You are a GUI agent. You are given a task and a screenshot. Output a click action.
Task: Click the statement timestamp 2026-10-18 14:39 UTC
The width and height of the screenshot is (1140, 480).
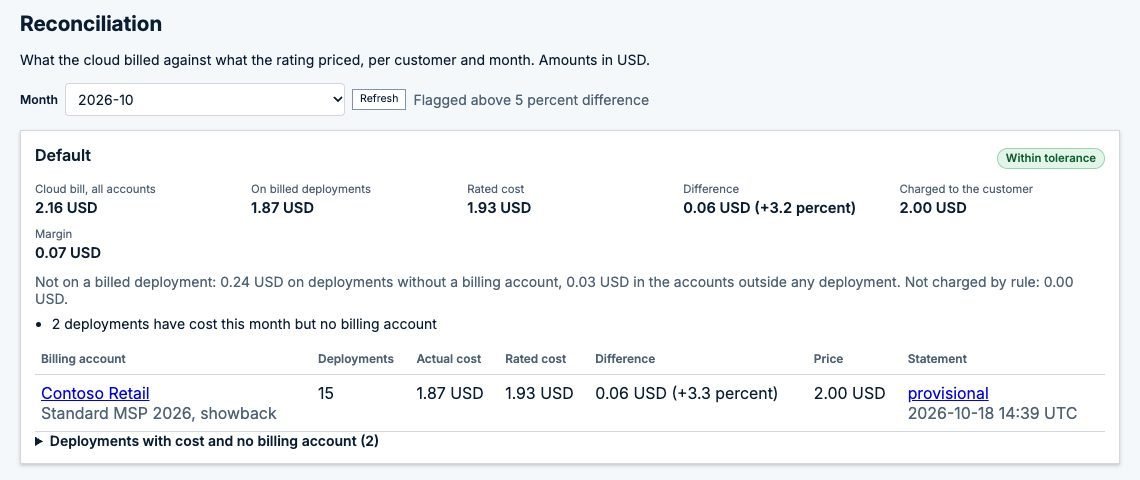tap(992, 414)
